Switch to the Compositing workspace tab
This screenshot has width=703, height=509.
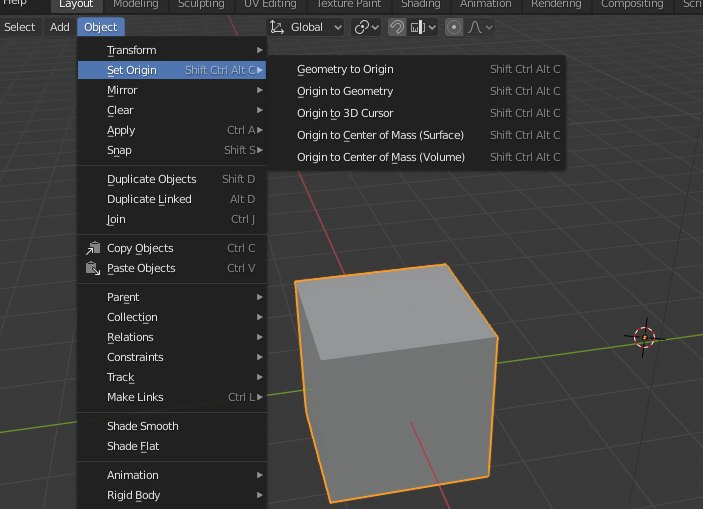[632, 4]
